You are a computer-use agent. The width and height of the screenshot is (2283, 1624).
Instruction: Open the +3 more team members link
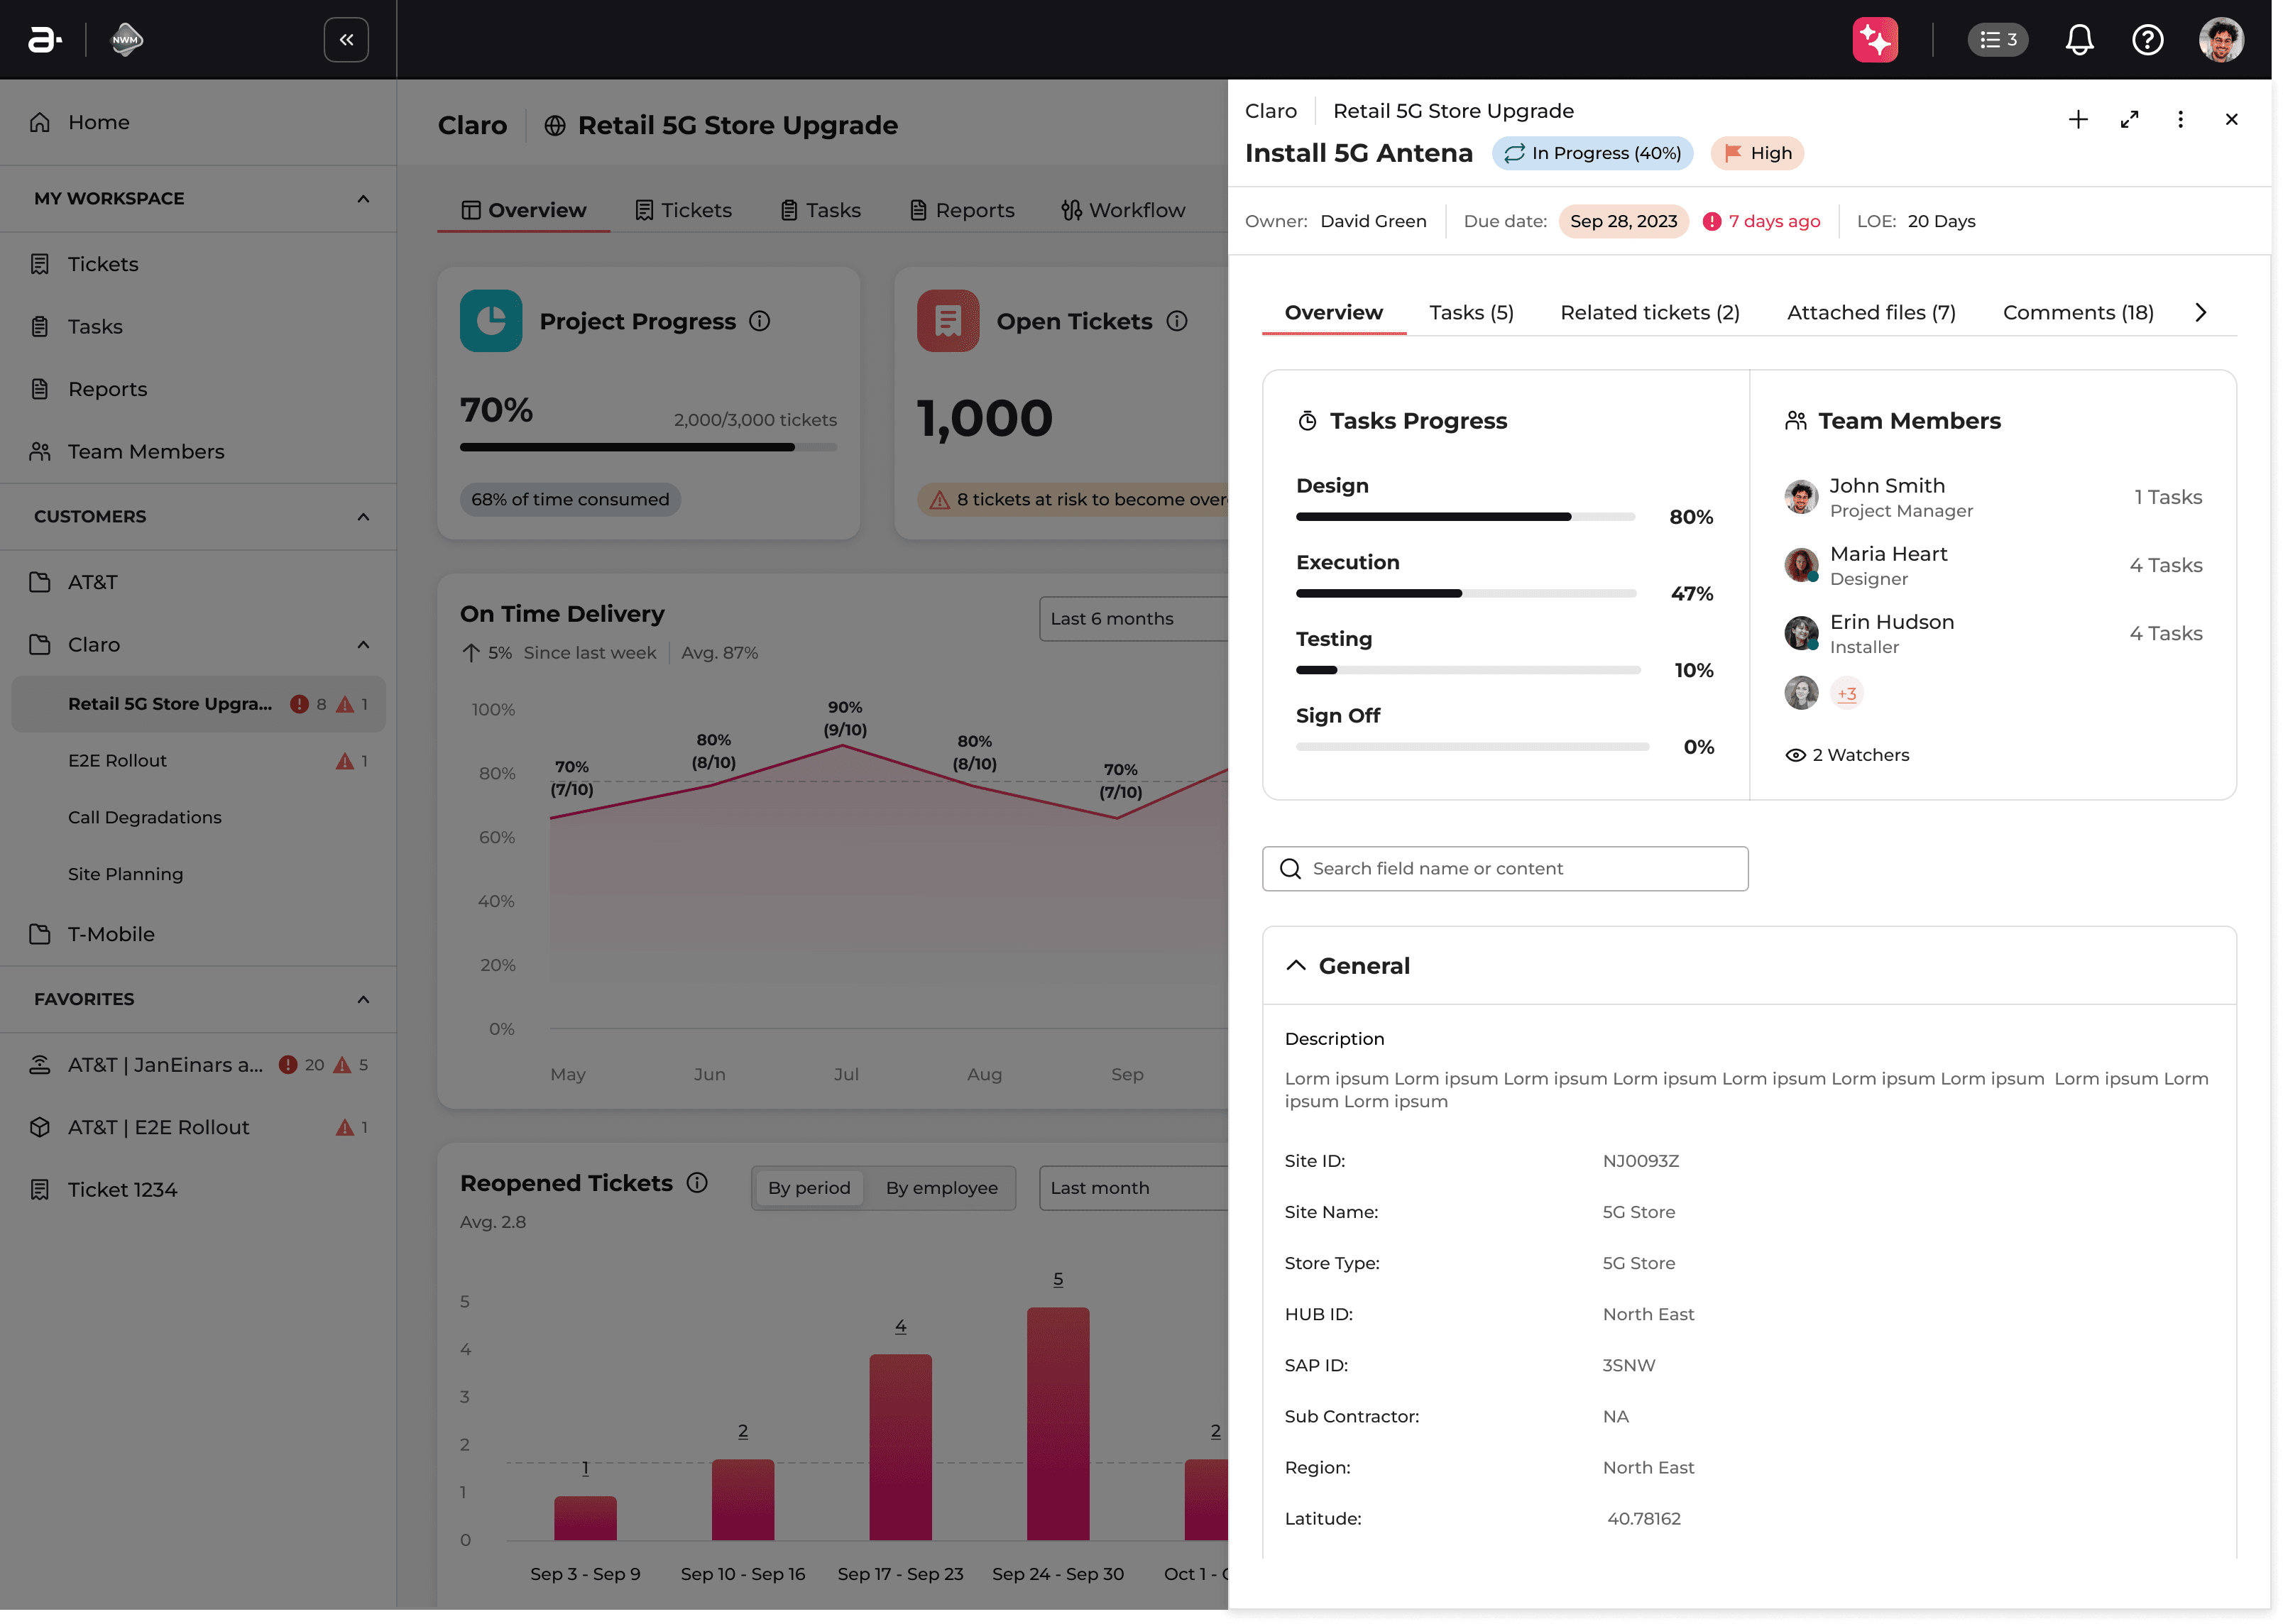(1846, 693)
